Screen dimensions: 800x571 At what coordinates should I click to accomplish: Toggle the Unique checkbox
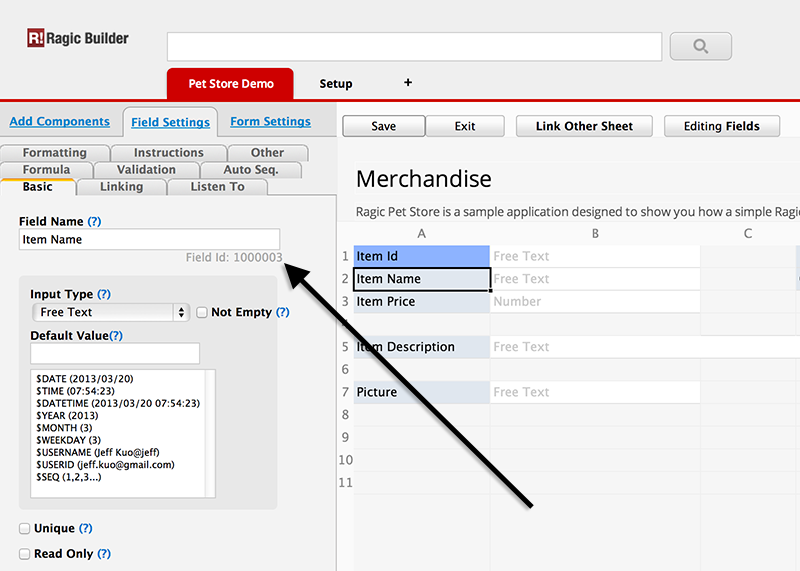(24, 528)
